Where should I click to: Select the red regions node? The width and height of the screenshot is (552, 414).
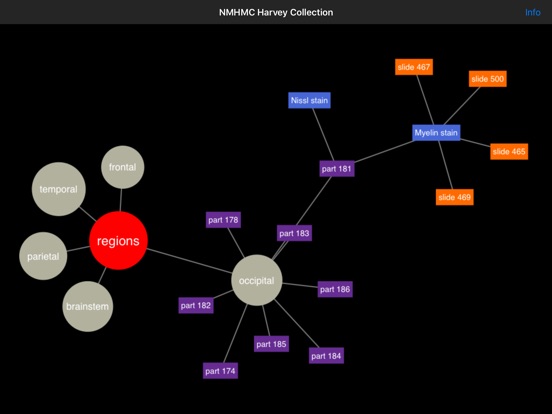click(x=118, y=241)
